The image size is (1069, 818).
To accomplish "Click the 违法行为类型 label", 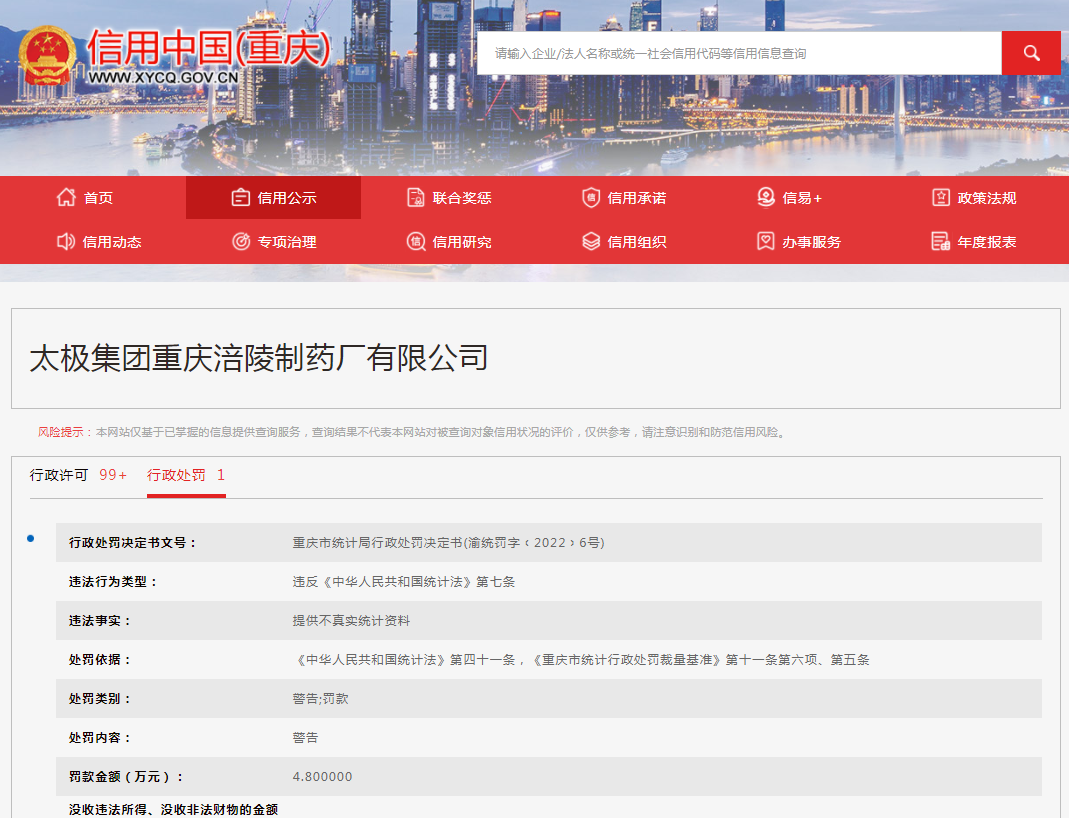I will click(113, 581).
